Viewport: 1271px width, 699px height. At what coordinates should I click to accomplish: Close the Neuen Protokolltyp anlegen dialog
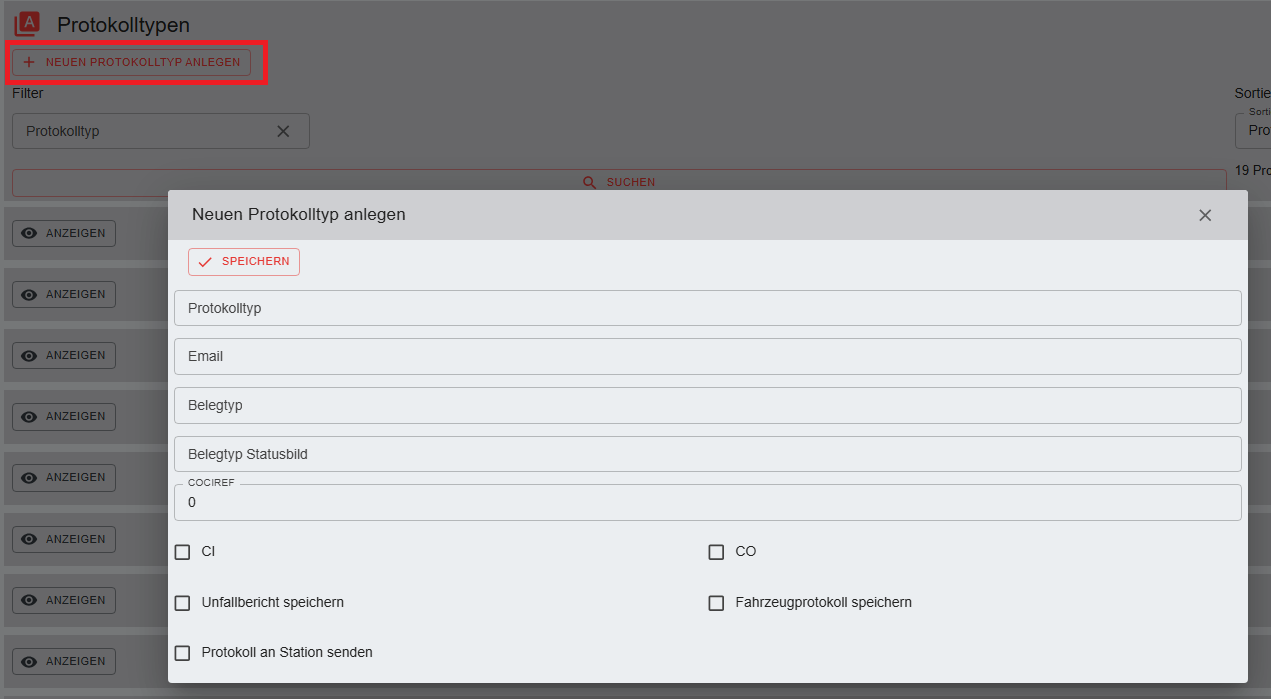pos(1204,215)
